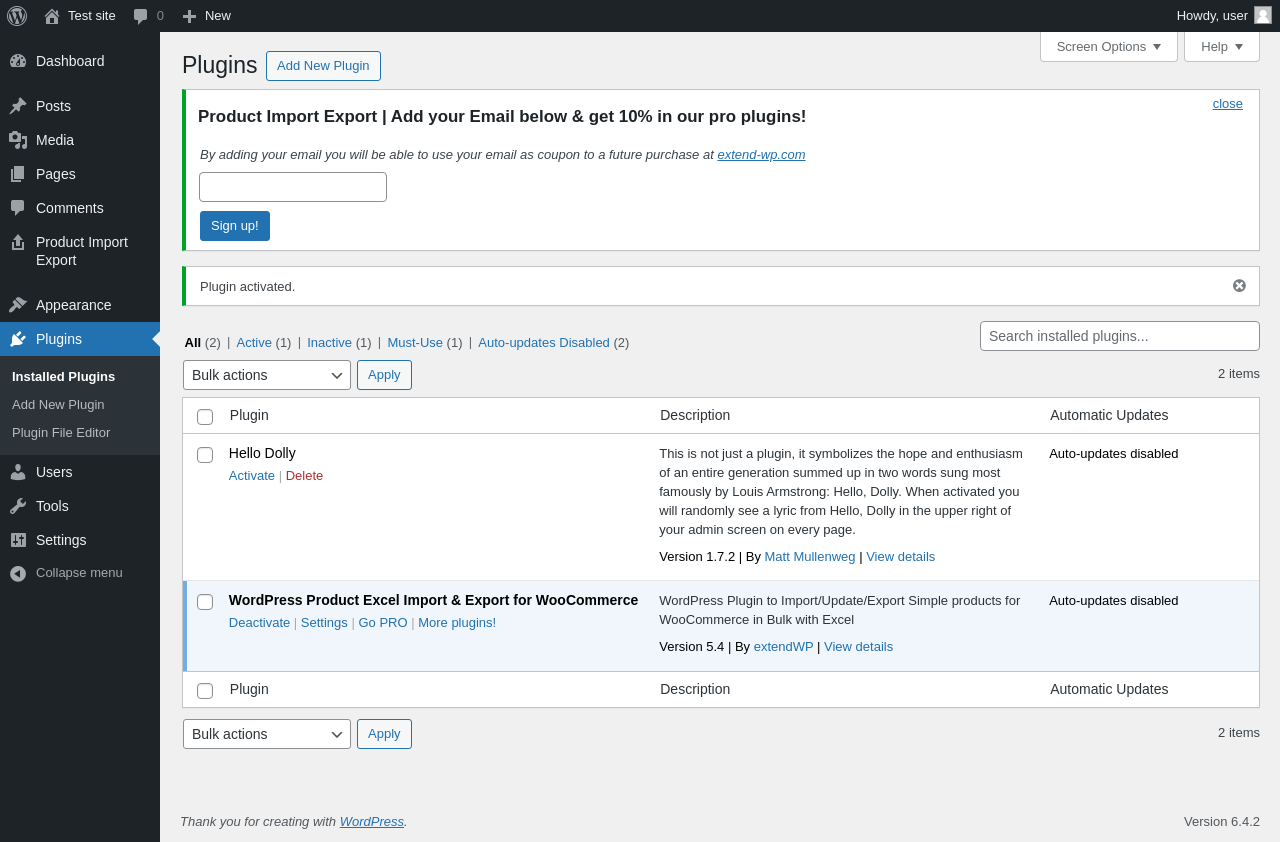Filter plugins by Inactive
Viewport: 1280px width, 842px height.
(329, 342)
